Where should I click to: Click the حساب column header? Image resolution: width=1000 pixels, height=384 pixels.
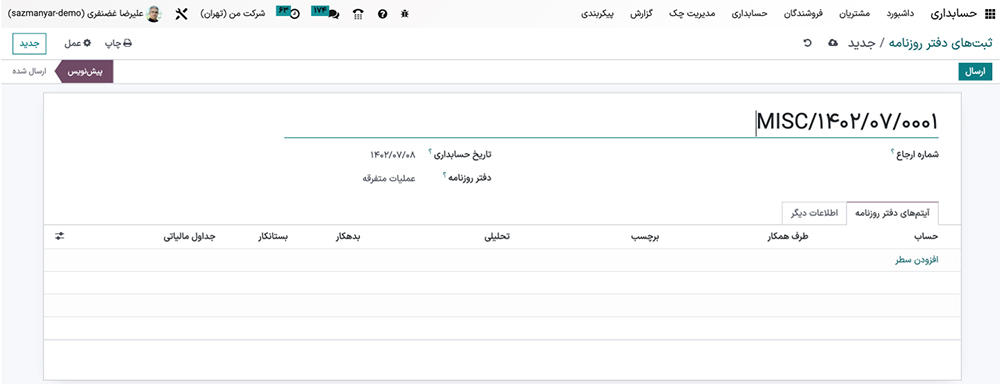pos(927,237)
